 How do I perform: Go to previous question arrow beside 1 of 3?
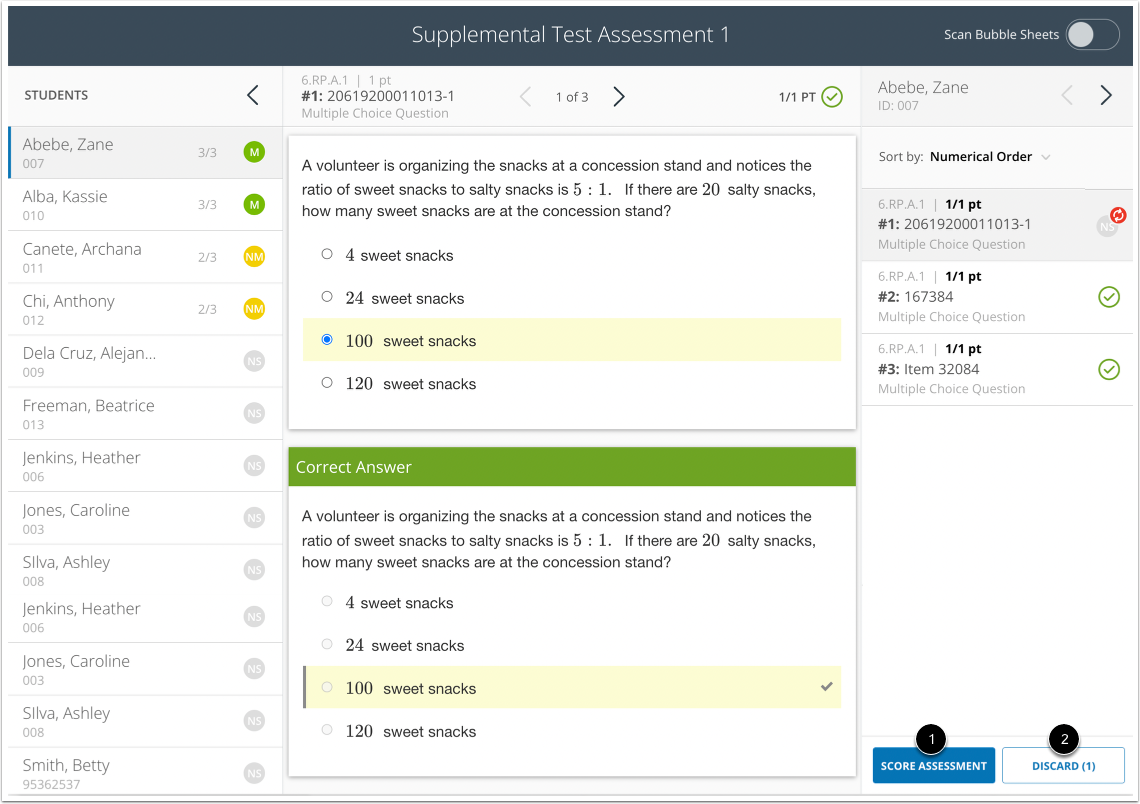525,97
